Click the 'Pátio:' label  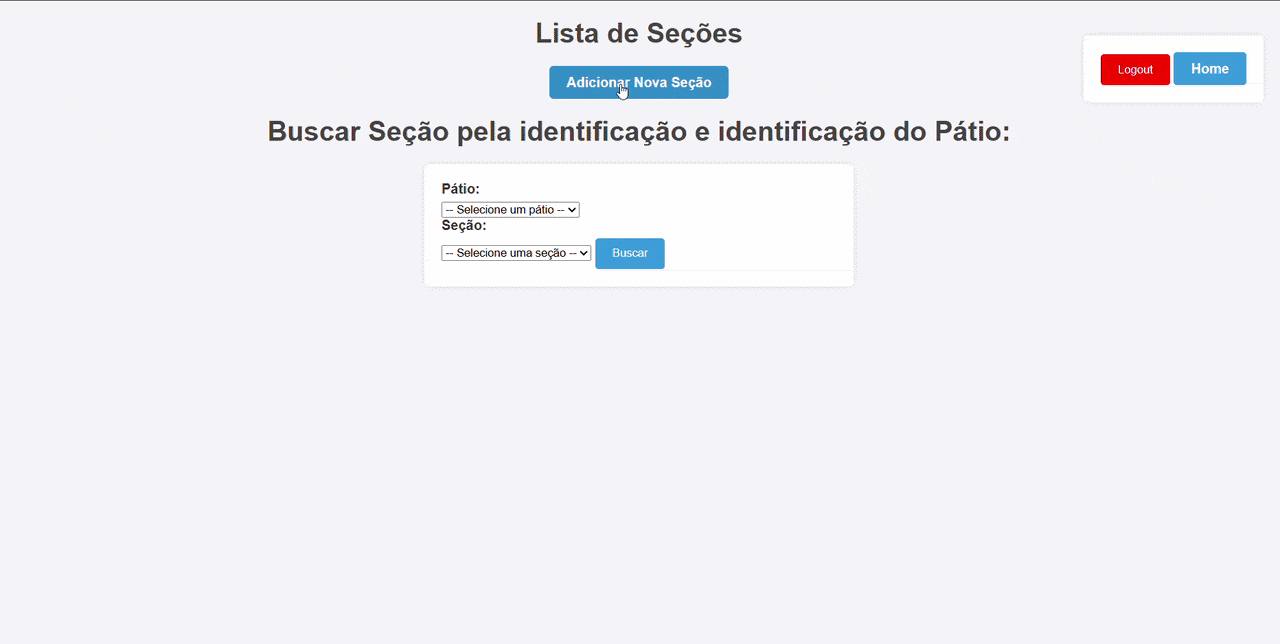[461, 188]
